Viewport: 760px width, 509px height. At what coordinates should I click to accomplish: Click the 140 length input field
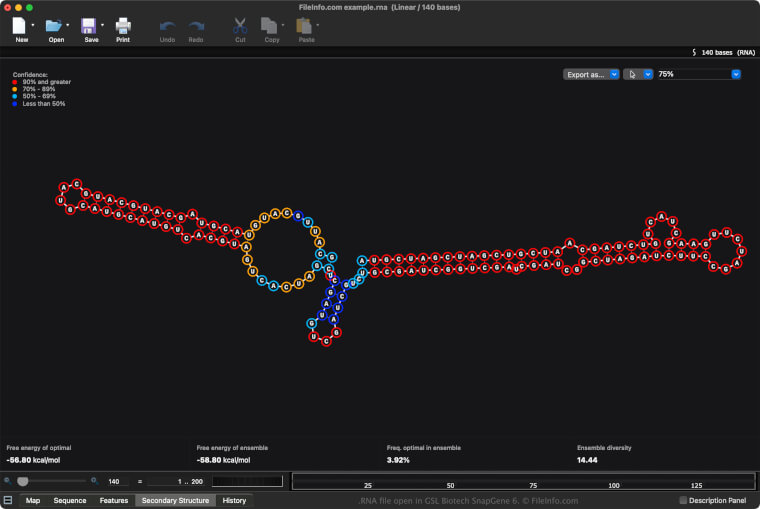(116, 481)
